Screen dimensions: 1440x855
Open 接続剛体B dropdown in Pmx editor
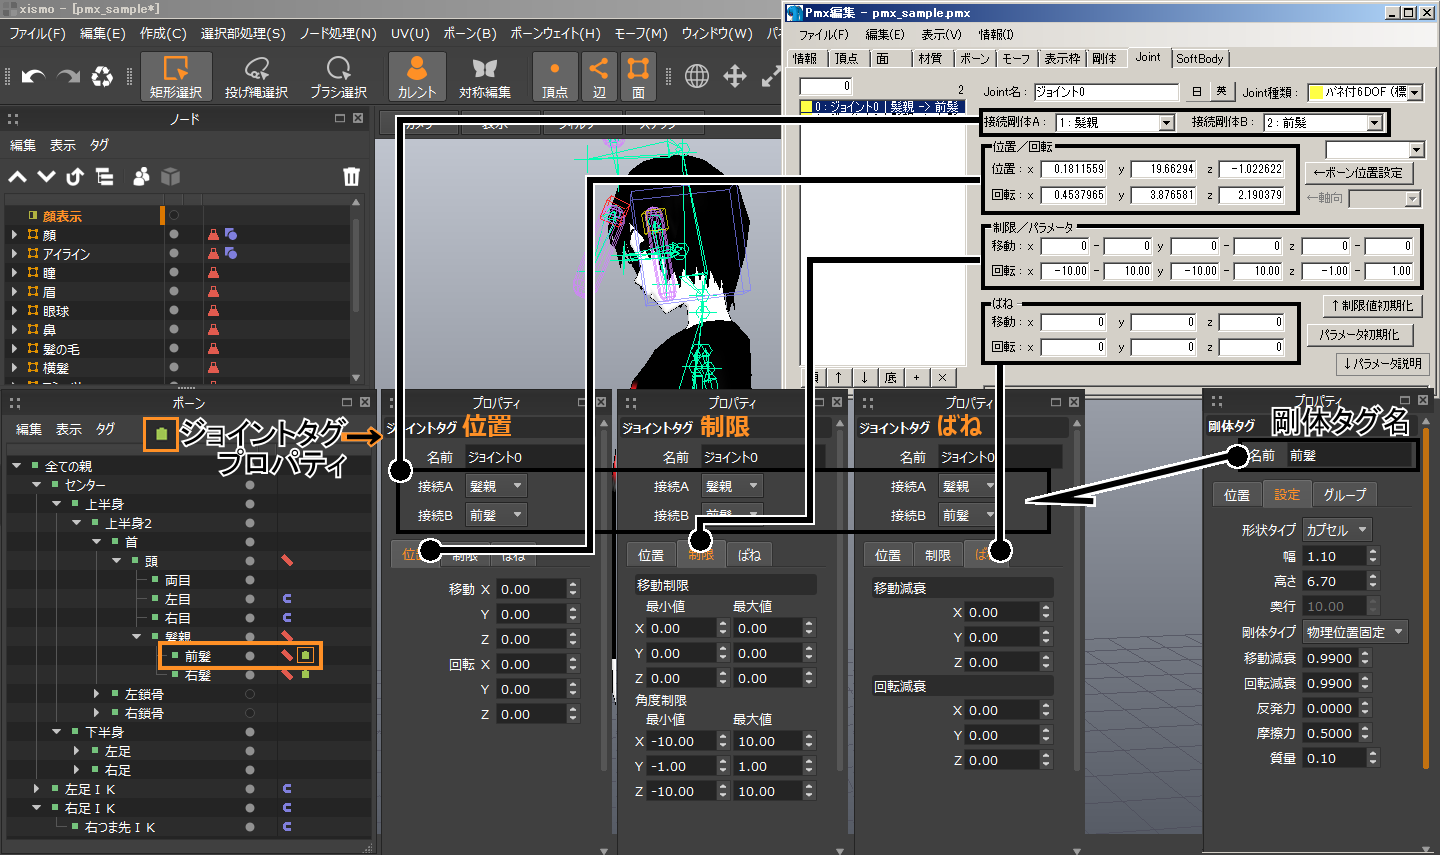click(1374, 123)
